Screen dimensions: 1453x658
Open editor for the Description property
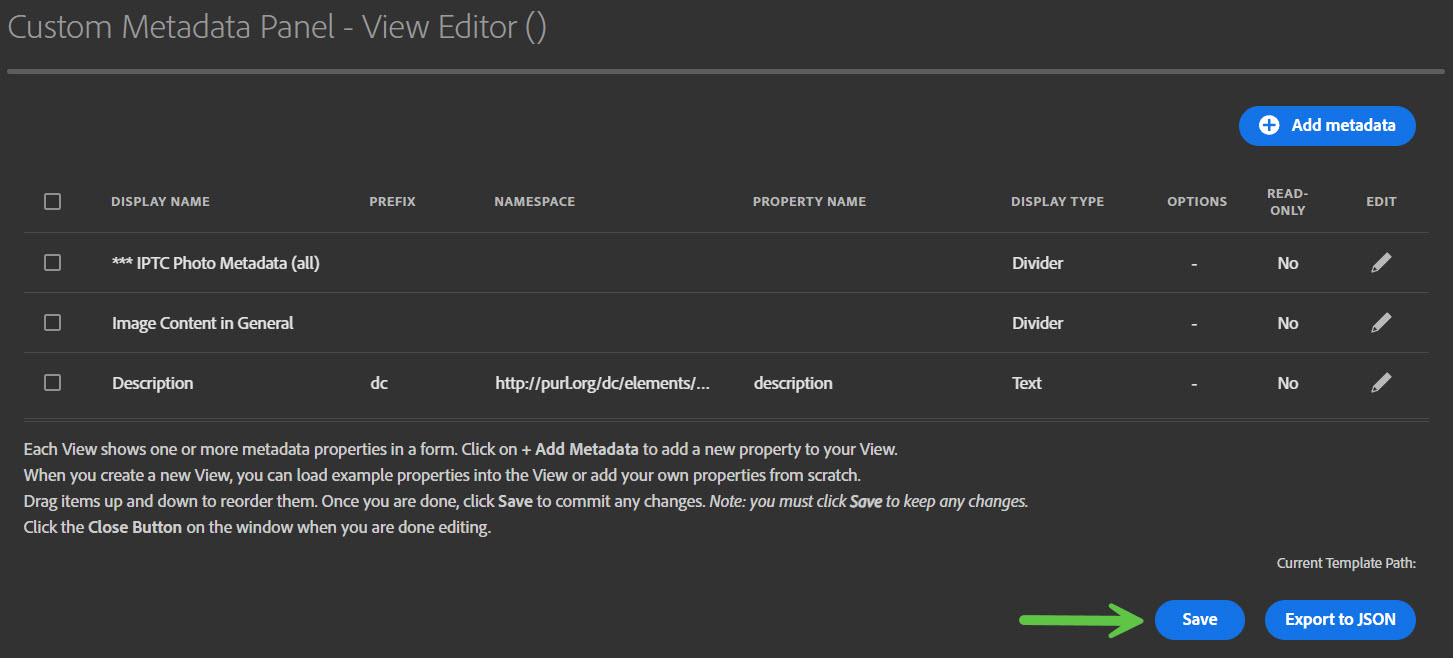point(1381,383)
